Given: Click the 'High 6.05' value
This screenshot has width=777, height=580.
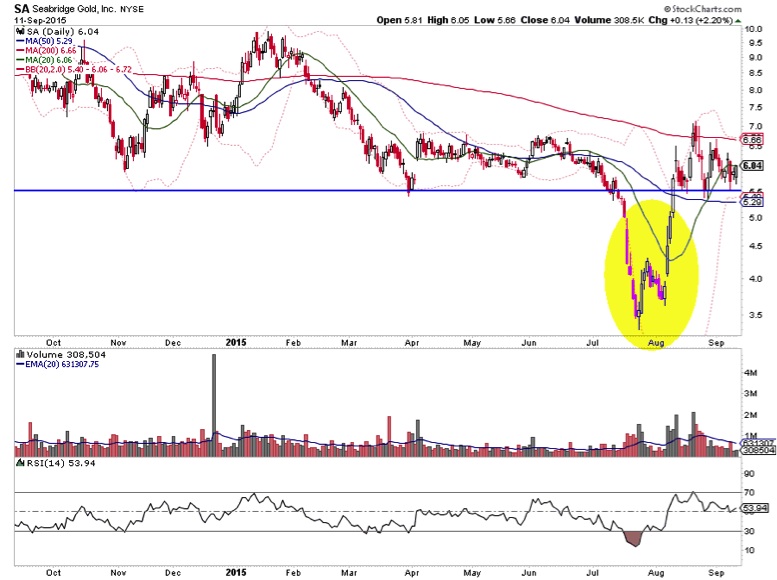Looking at the screenshot, I should coord(447,20).
